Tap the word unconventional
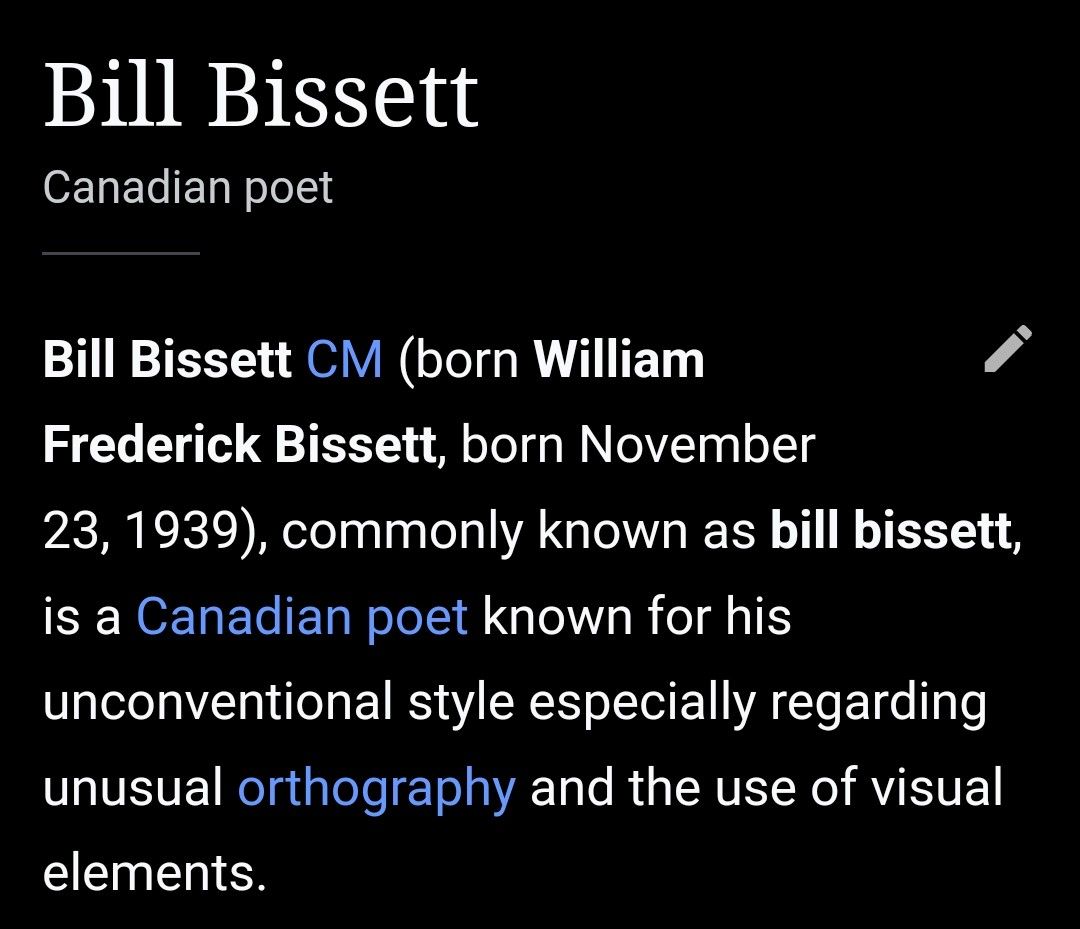Viewport: 1080px width, 929px height. tap(218, 702)
